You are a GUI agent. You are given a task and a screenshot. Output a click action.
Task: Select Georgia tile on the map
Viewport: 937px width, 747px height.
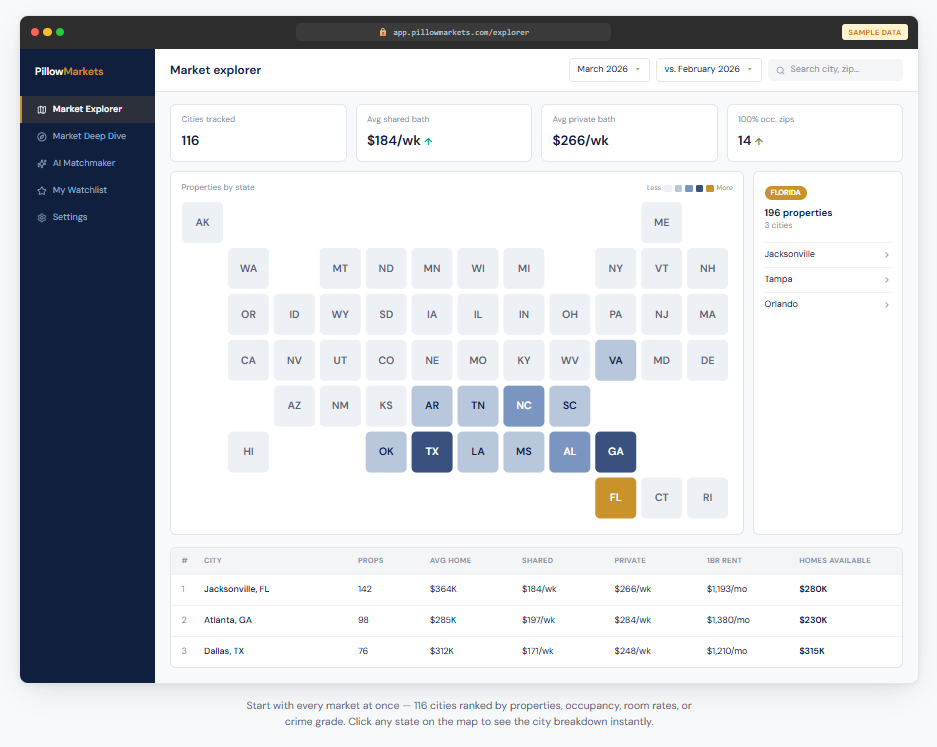tap(616, 452)
